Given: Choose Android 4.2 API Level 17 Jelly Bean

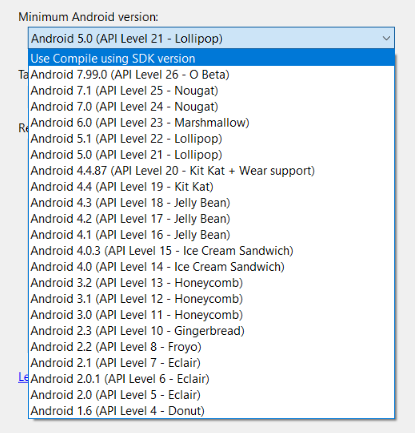Looking at the screenshot, I should tap(212, 218).
